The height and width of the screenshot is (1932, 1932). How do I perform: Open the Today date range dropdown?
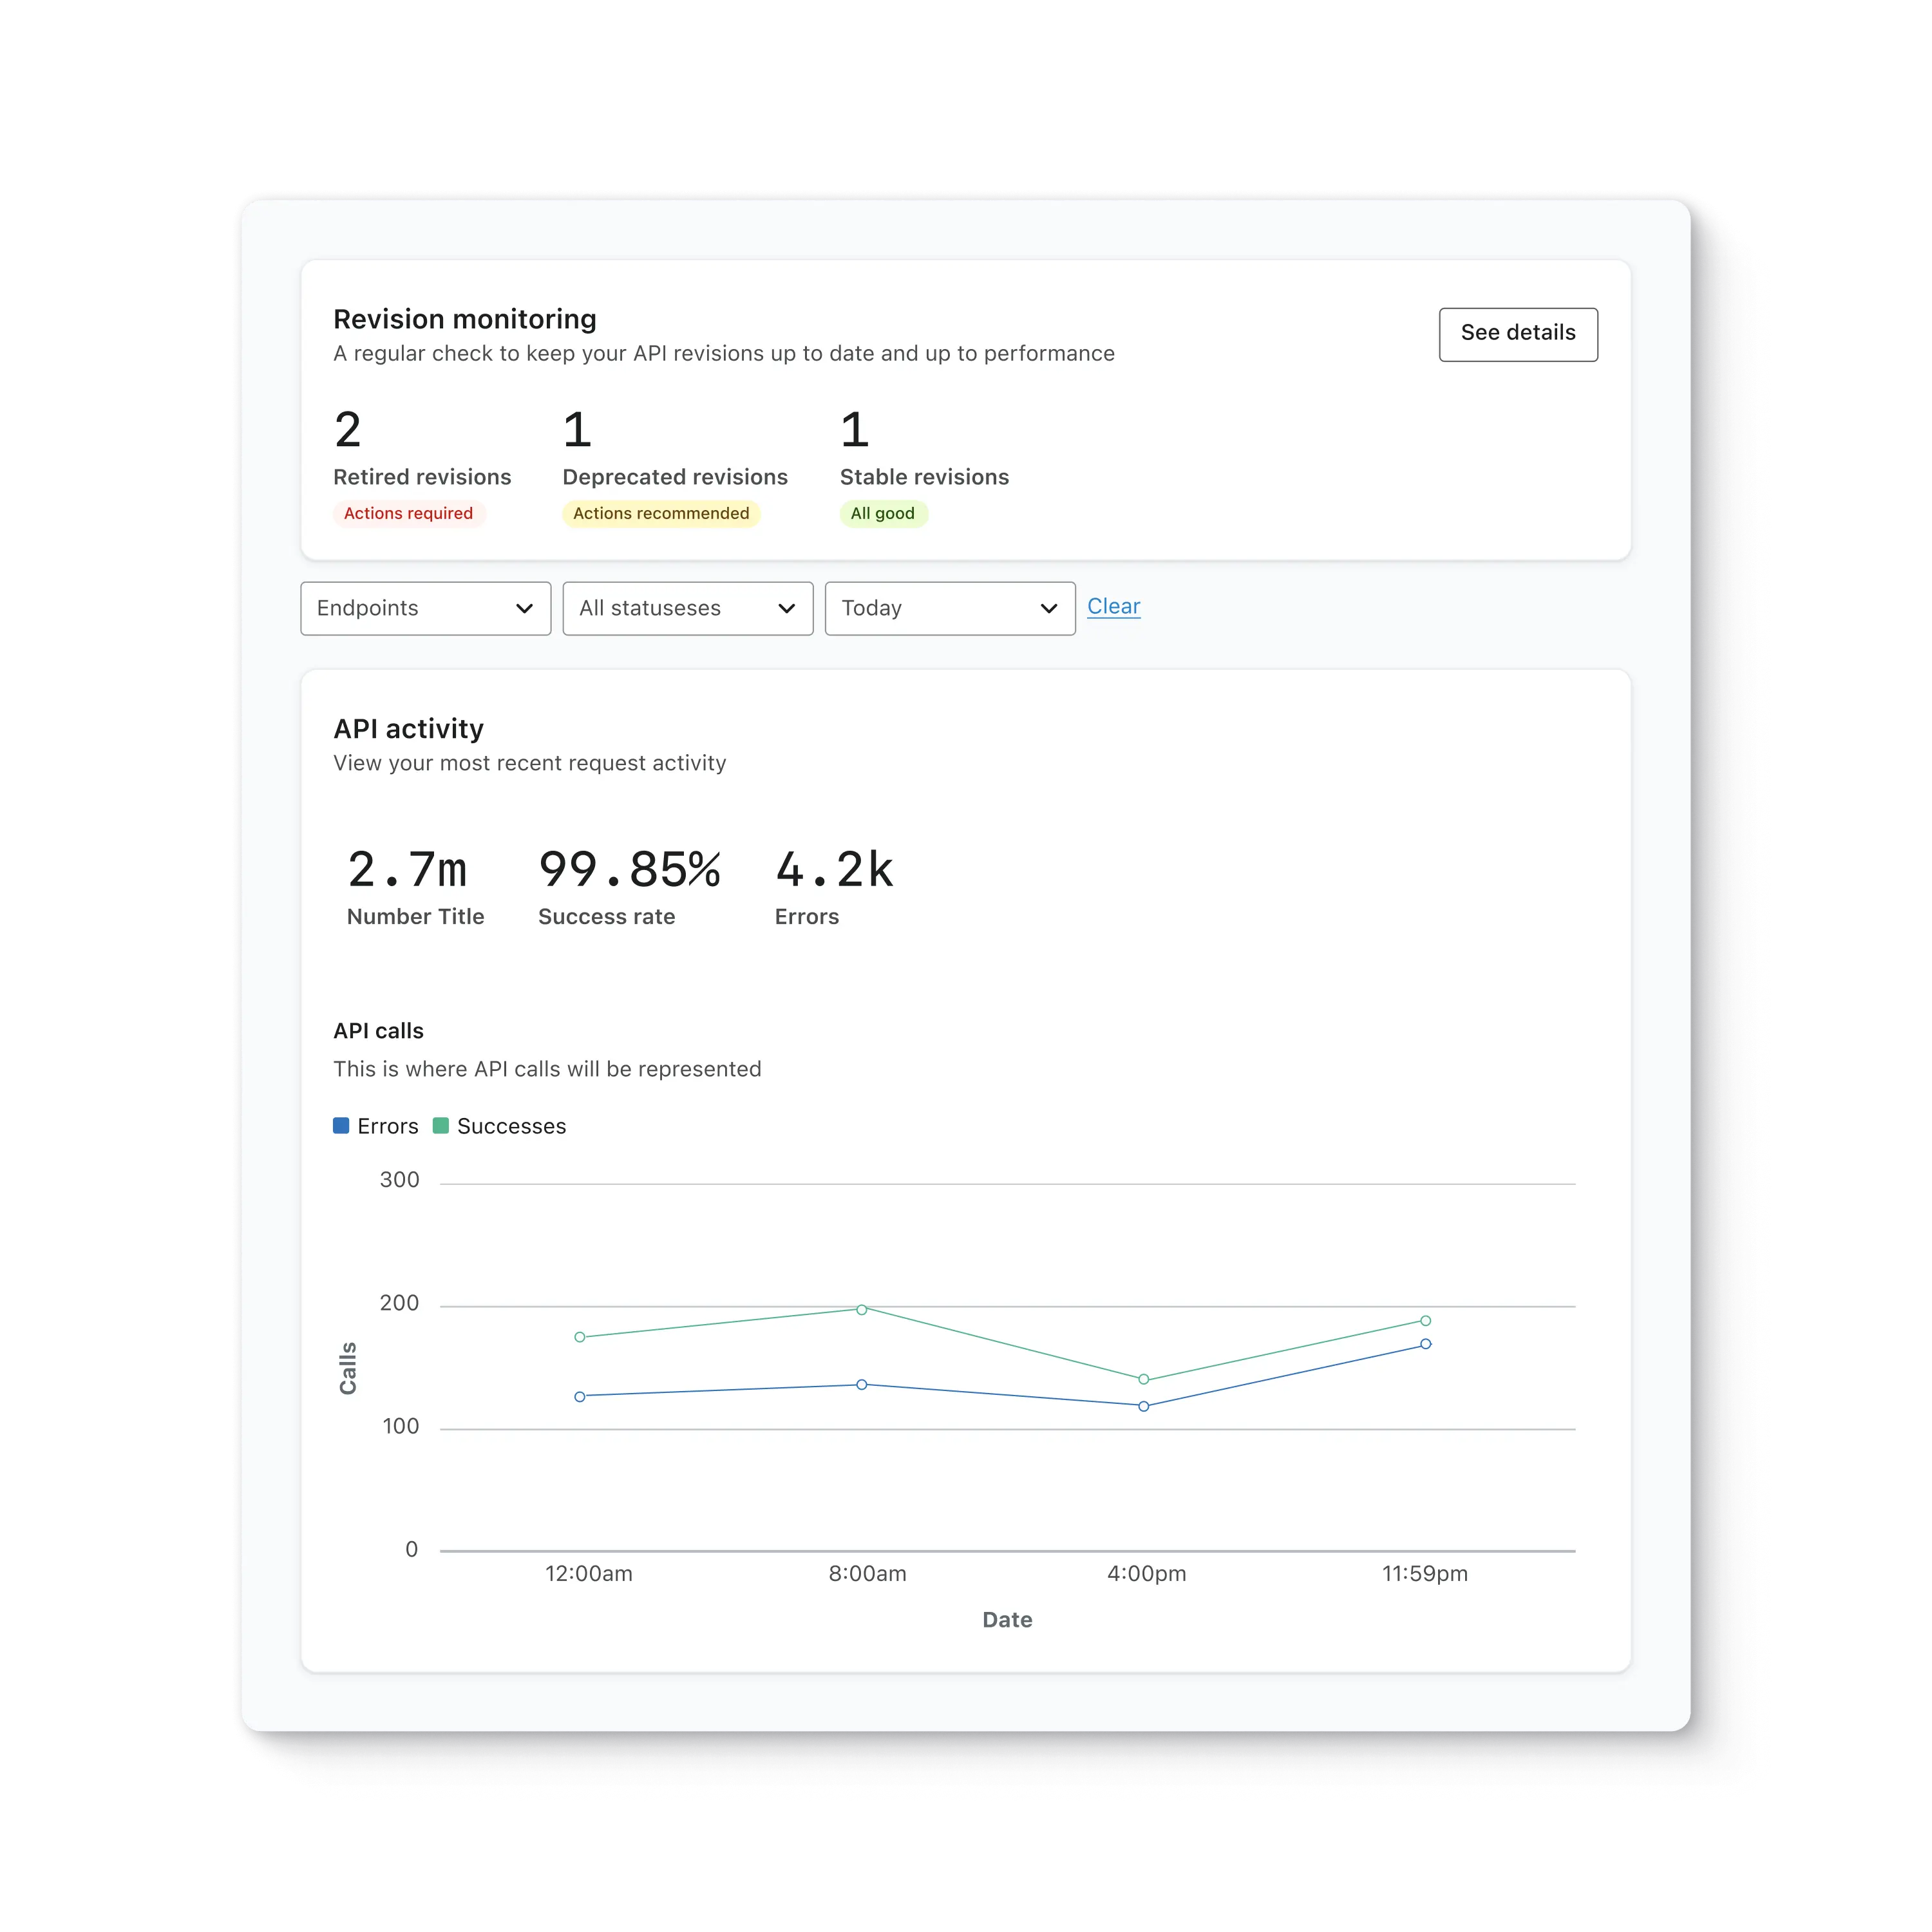949,608
